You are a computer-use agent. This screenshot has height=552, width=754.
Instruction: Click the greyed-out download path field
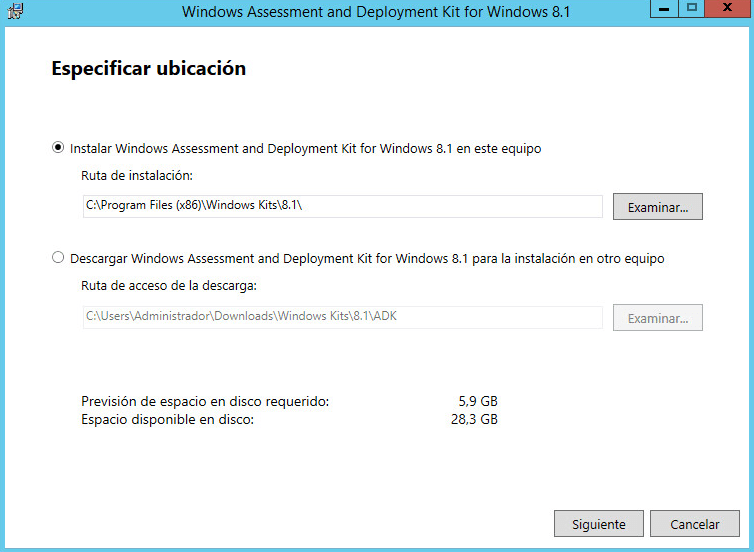click(x=342, y=317)
